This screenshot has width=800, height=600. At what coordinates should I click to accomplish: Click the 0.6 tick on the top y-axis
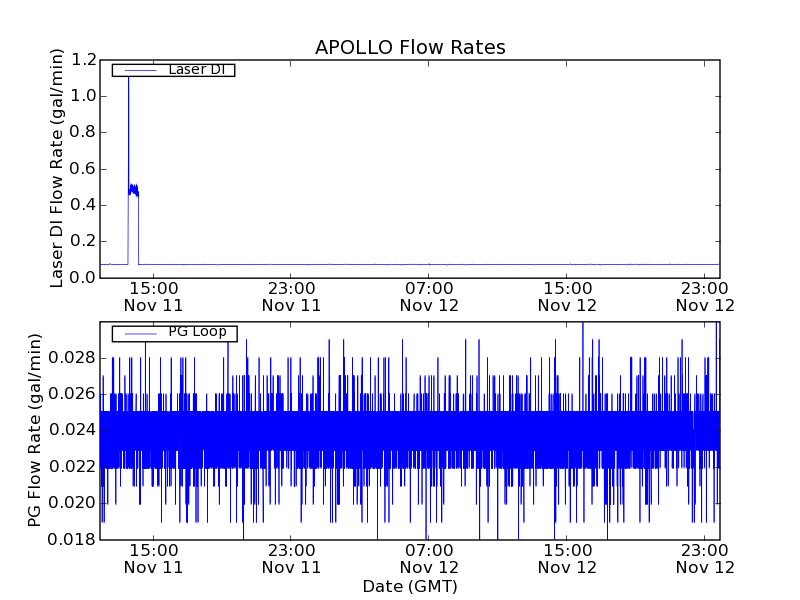point(83,169)
